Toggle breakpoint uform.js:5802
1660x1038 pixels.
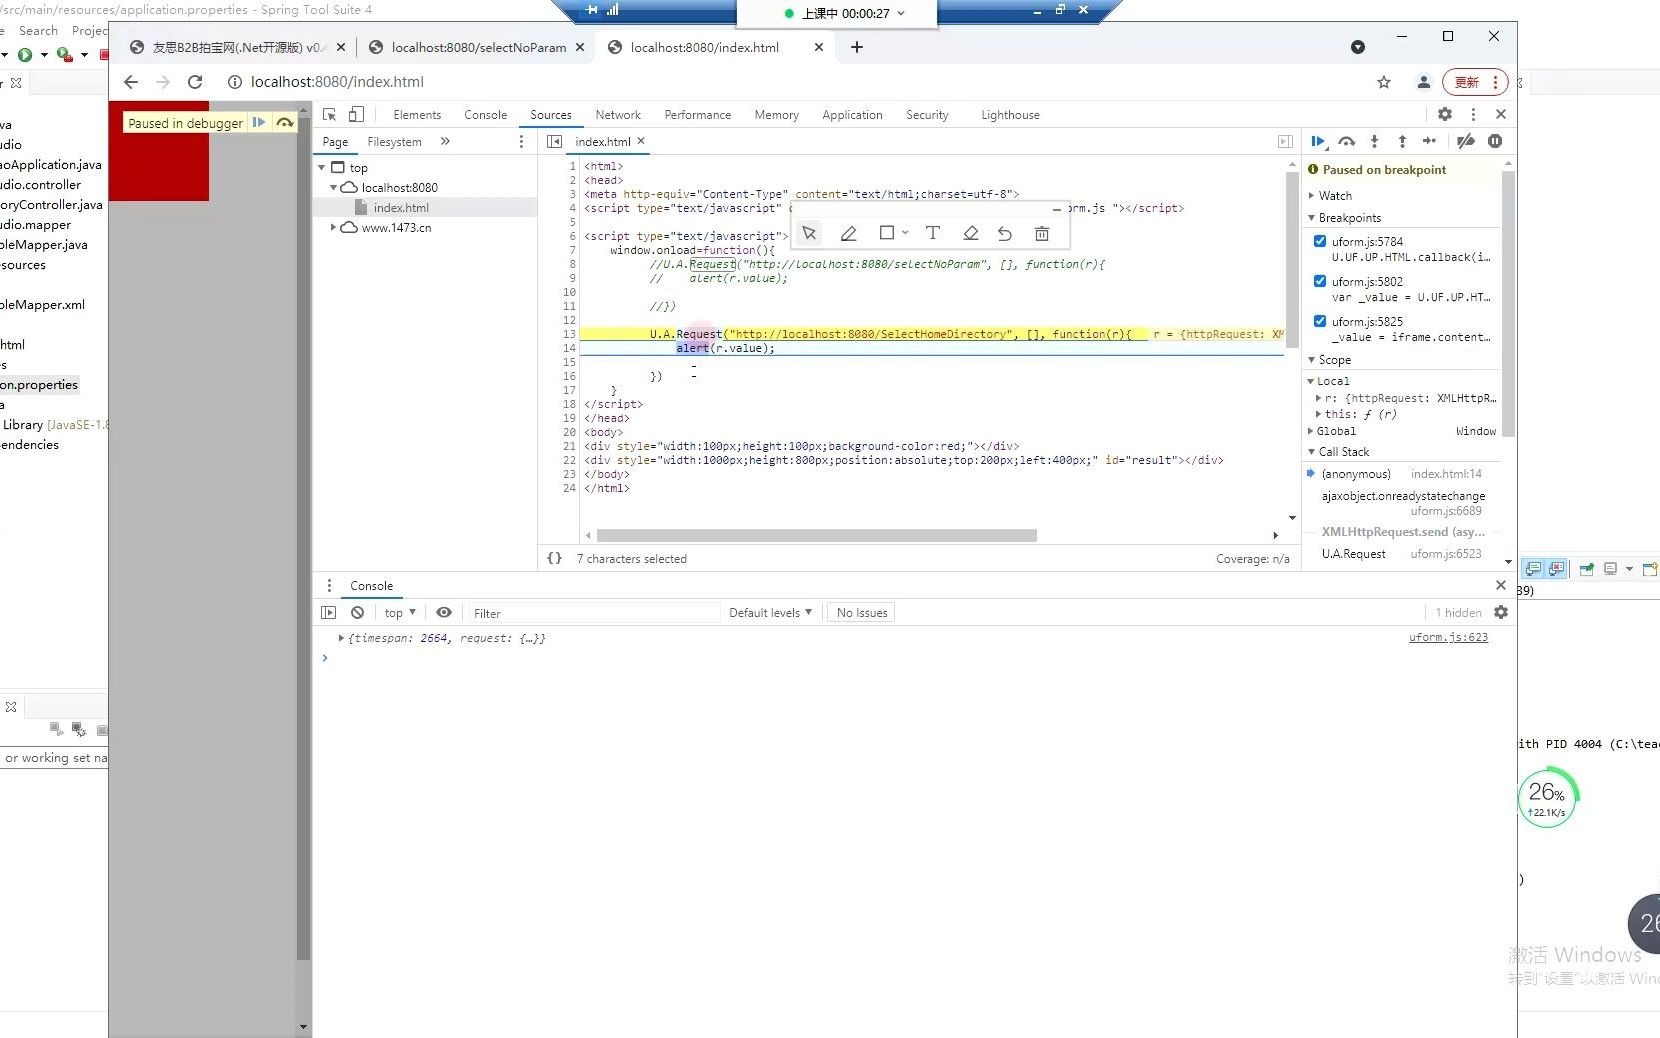(x=1320, y=281)
